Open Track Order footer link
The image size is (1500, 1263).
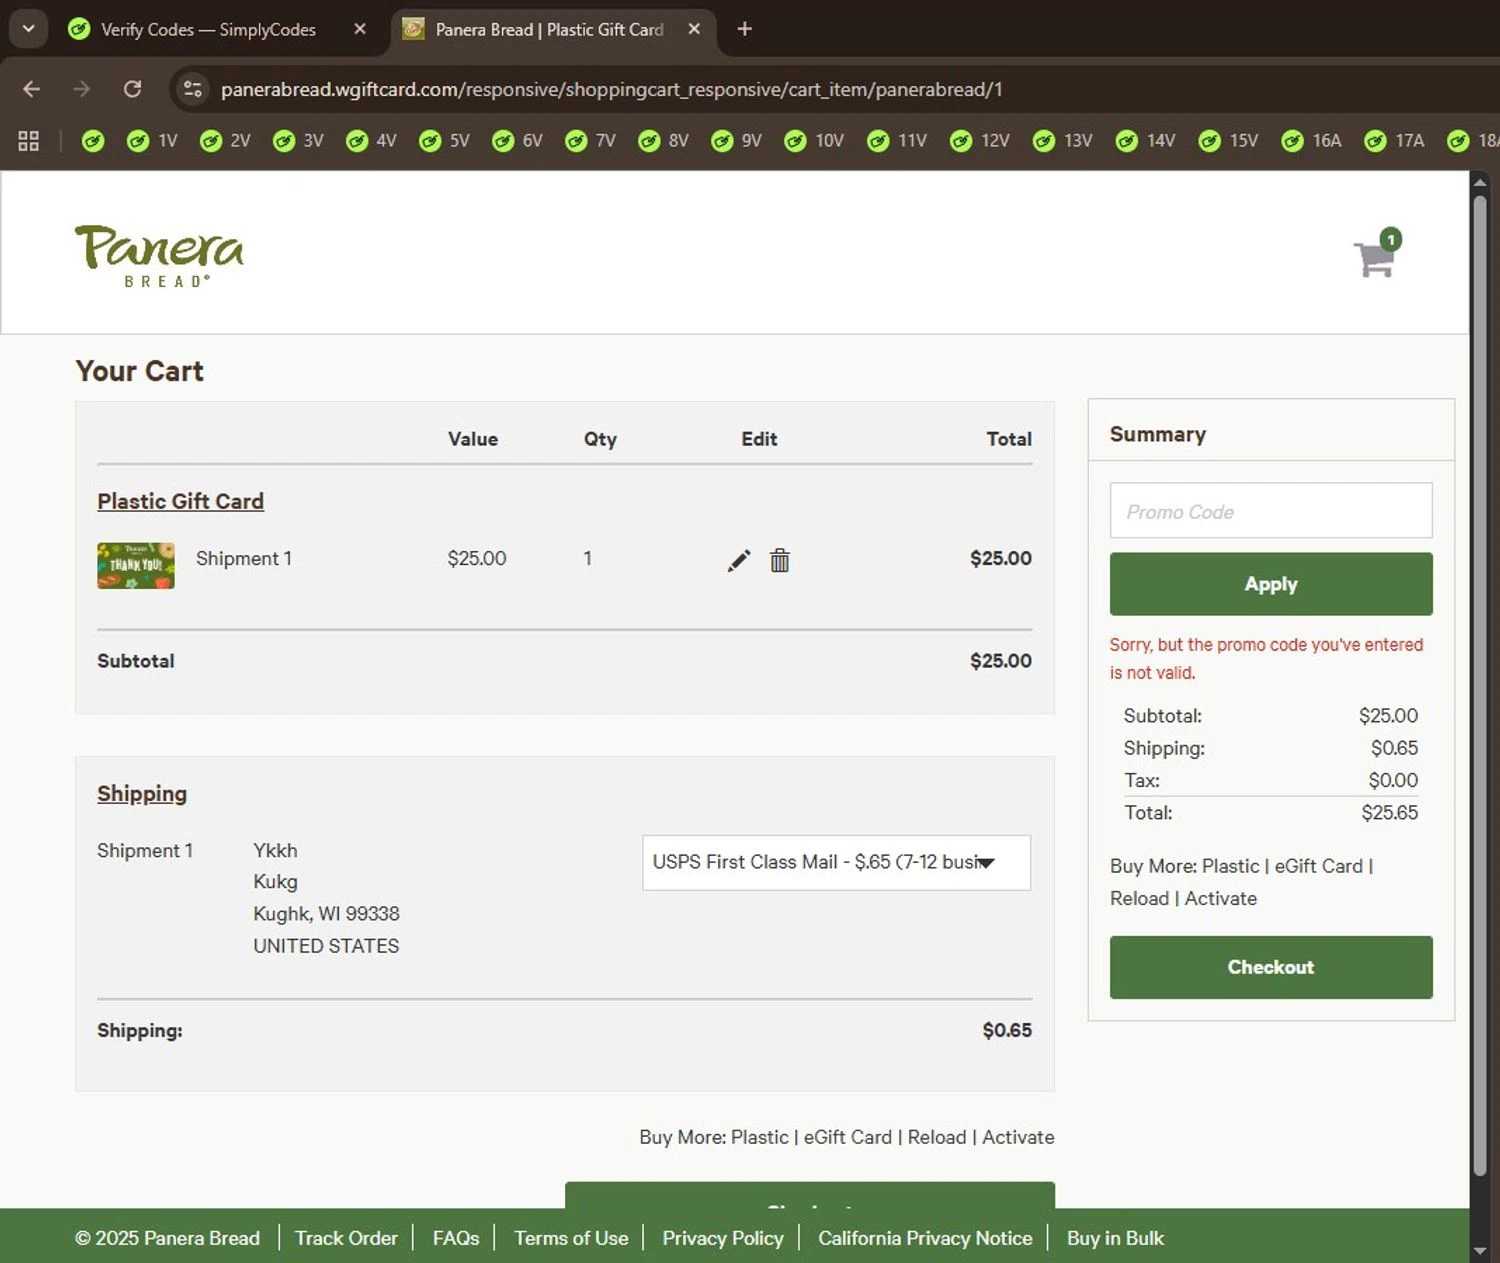pyautogui.click(x=346, y=1238)
